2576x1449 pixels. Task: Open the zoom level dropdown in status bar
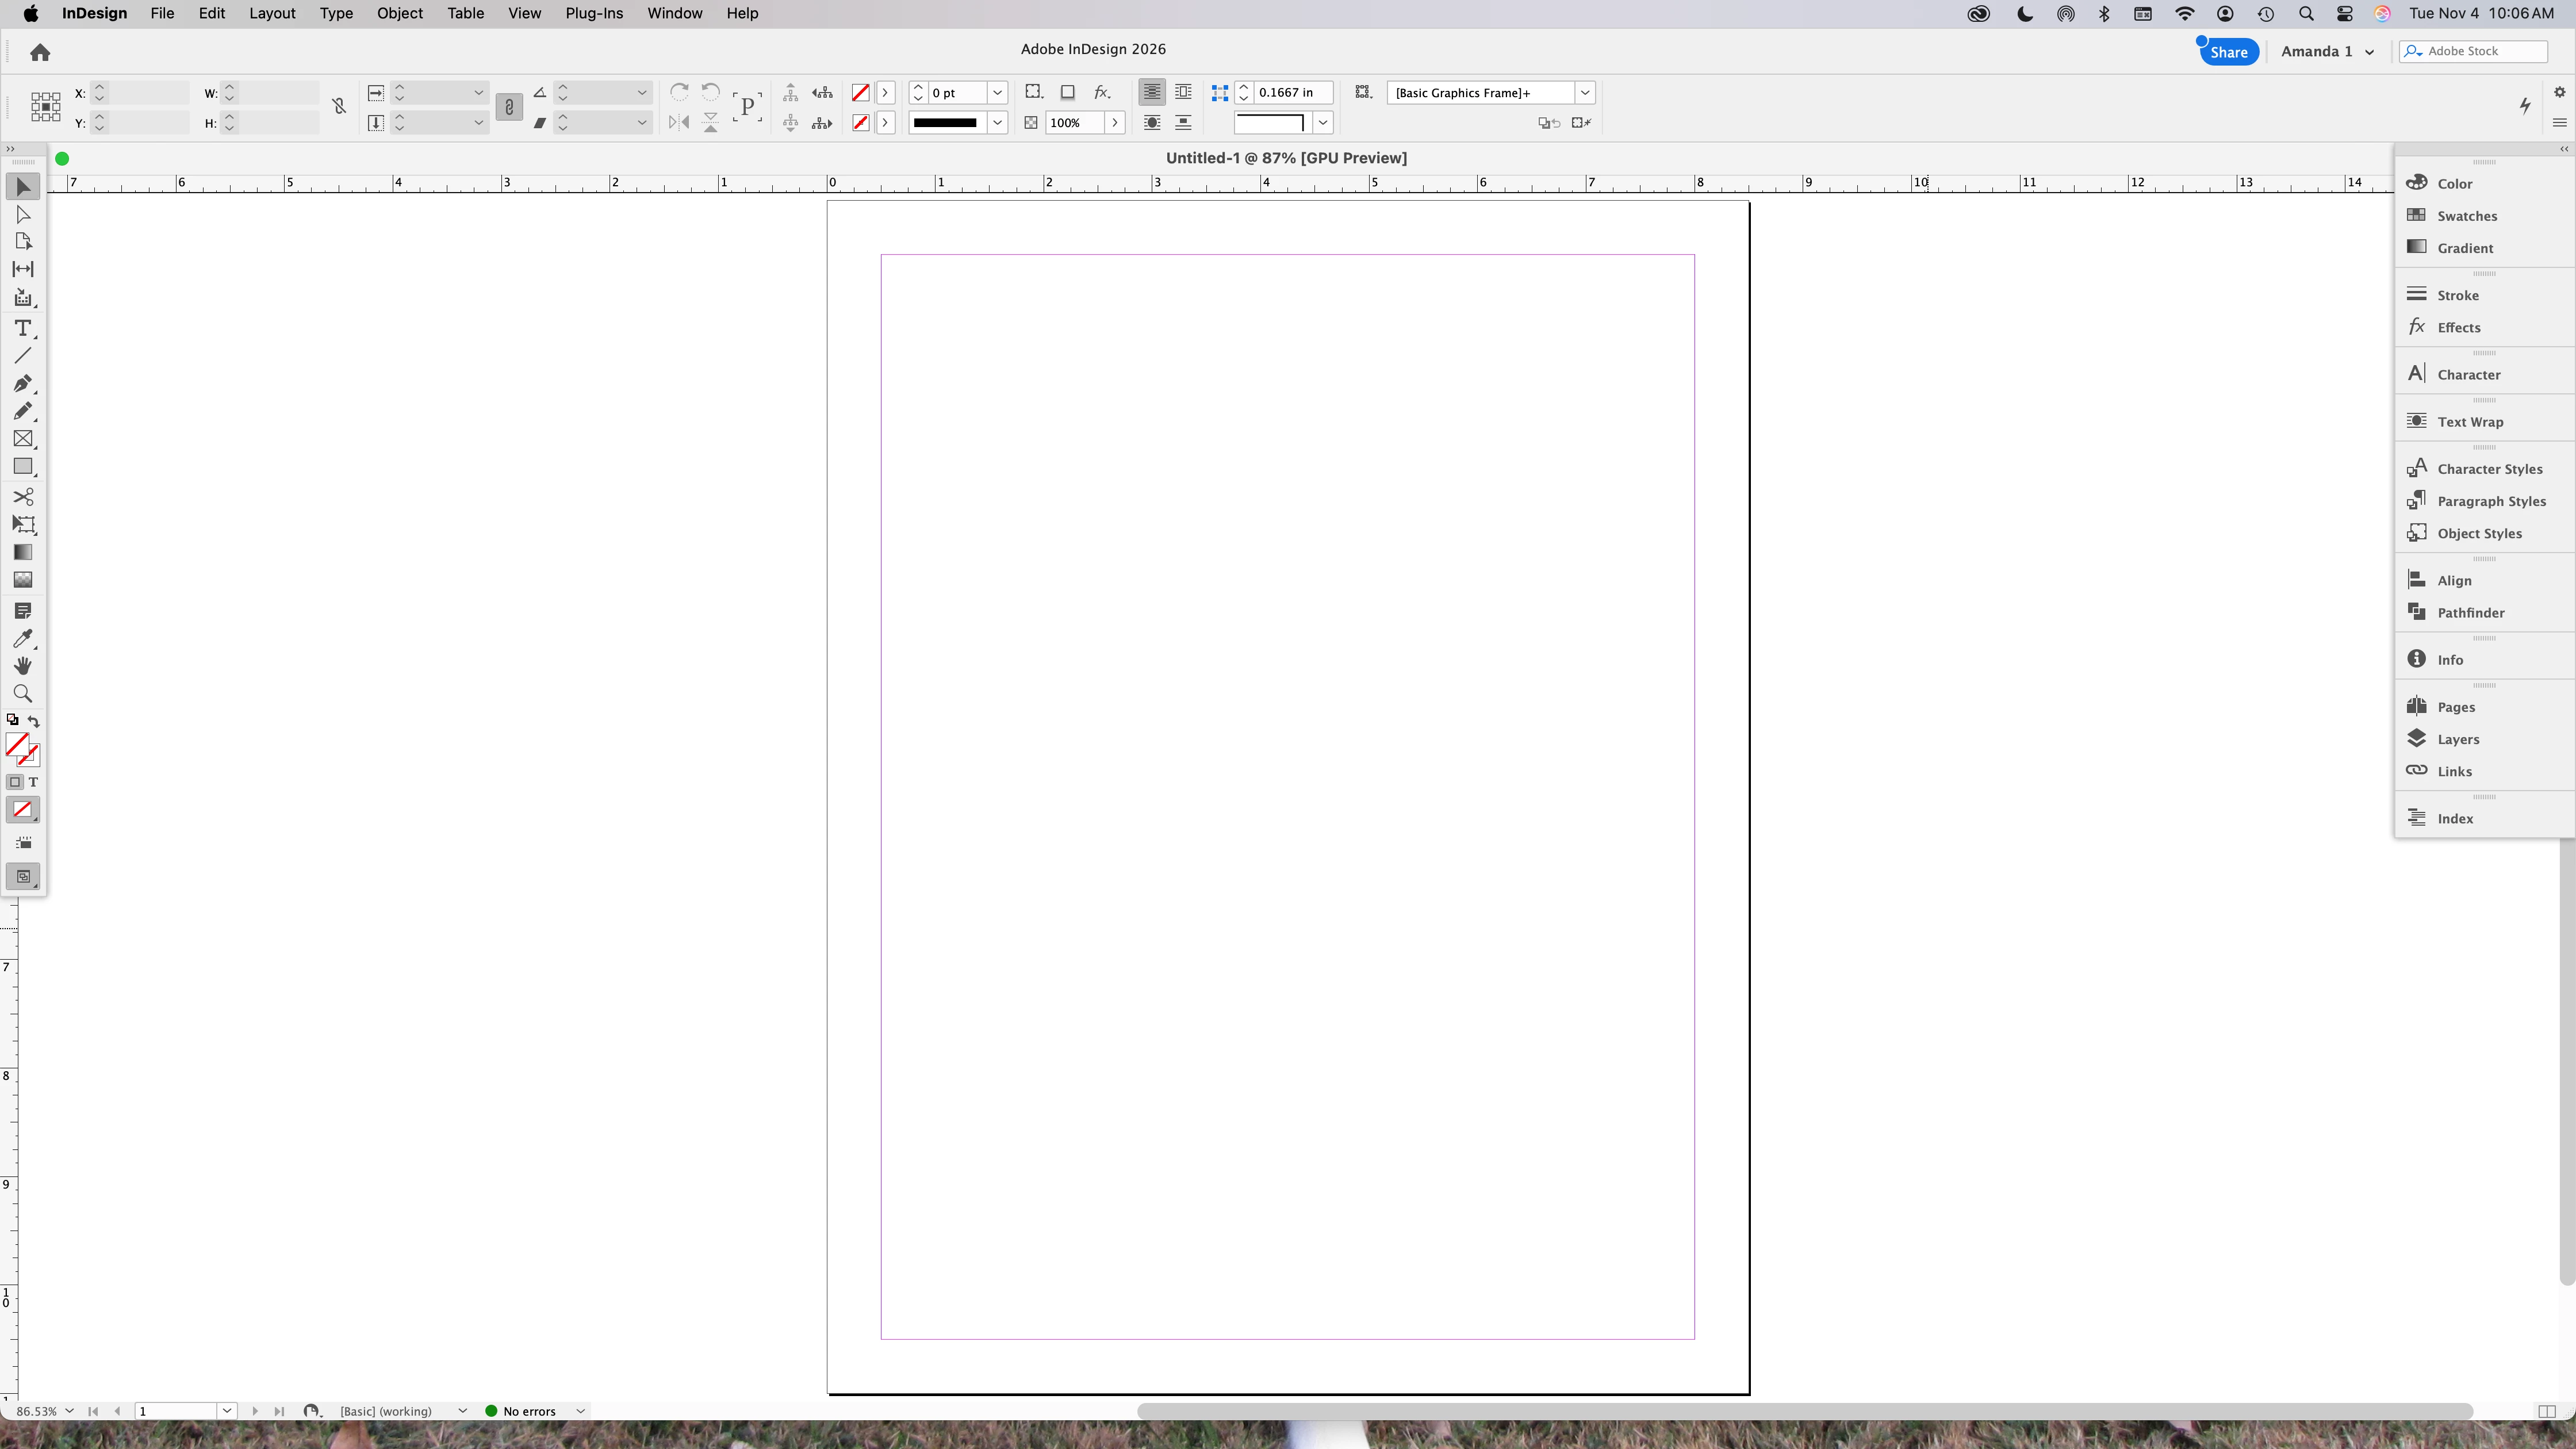point(69,1411)
